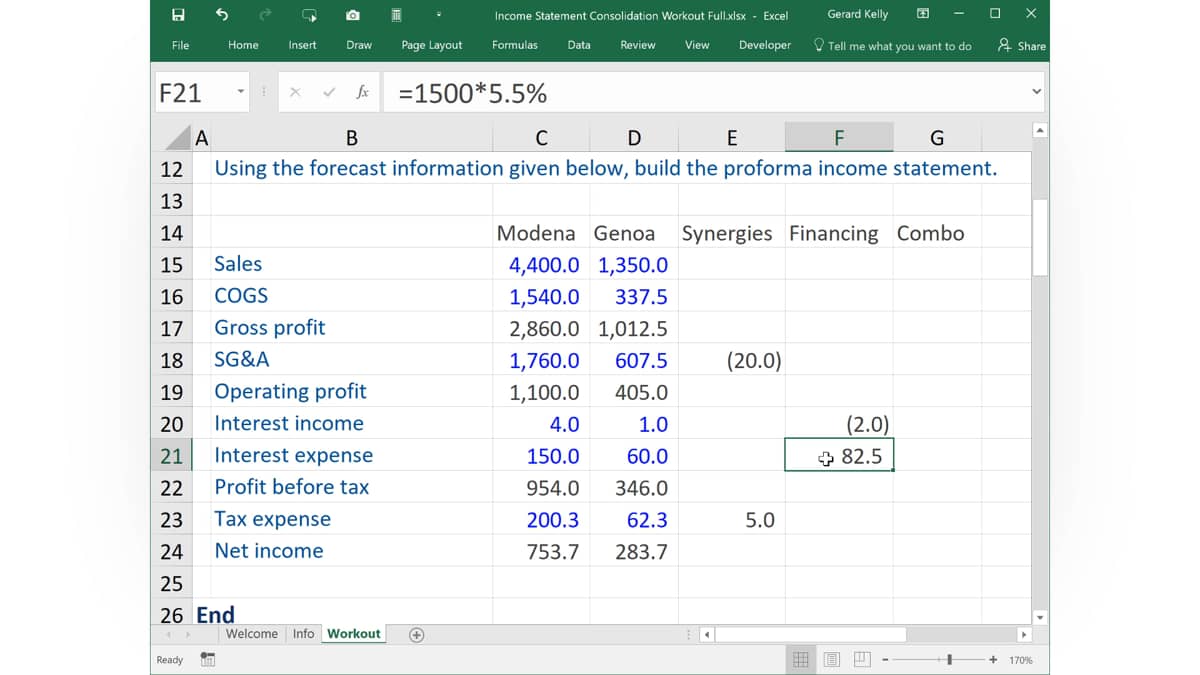Viewport: 1200px width, 675px height.
Task: Click the Save icon in quick access toolbar
Action: pos(178,15)
